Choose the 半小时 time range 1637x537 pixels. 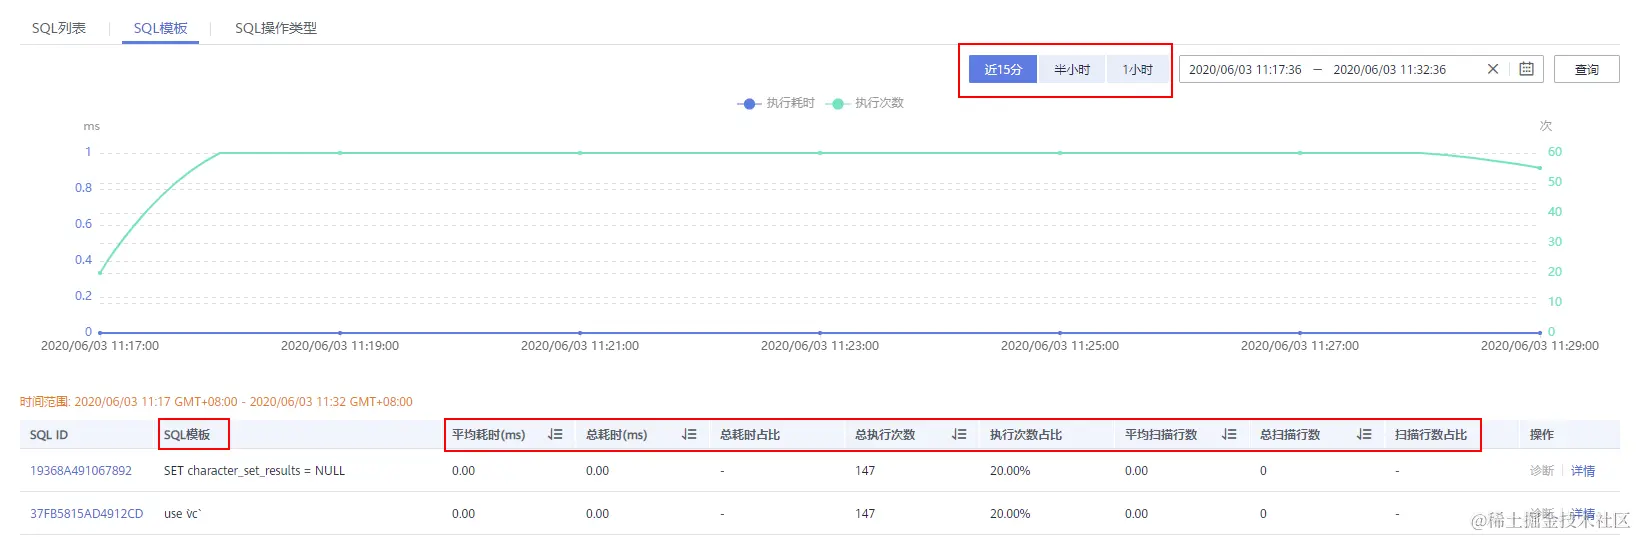point(1071,69)
